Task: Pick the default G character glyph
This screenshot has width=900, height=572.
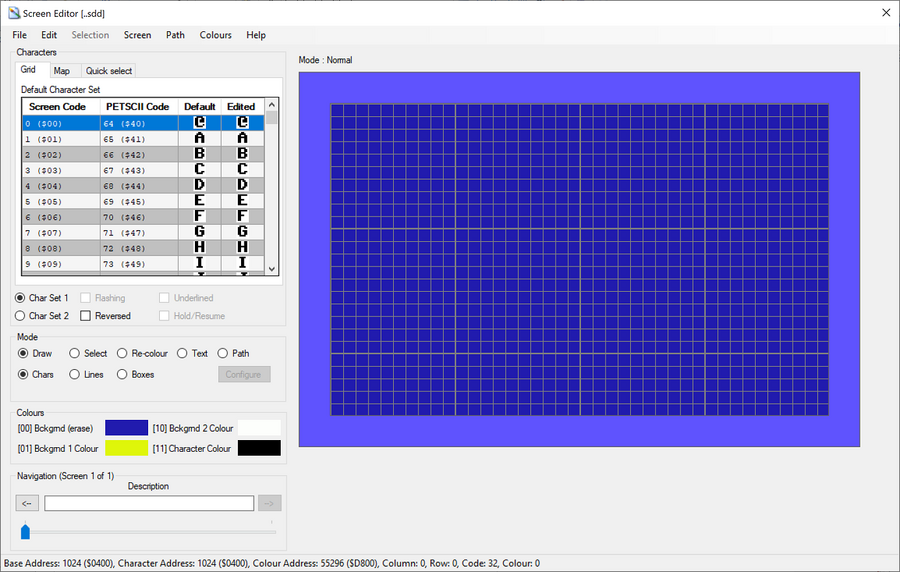Action: pos(200,232)
